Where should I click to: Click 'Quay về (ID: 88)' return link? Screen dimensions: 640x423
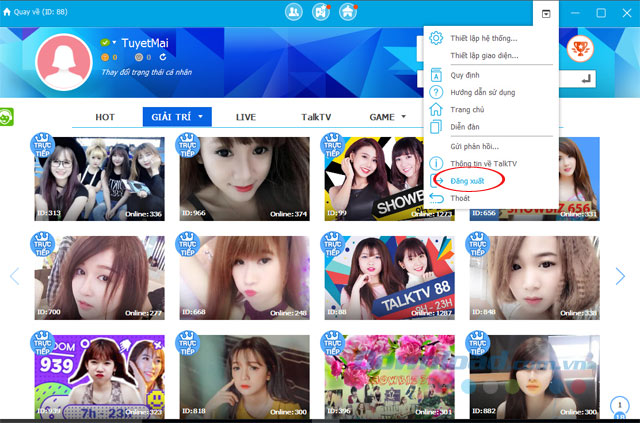coord(40,12)
